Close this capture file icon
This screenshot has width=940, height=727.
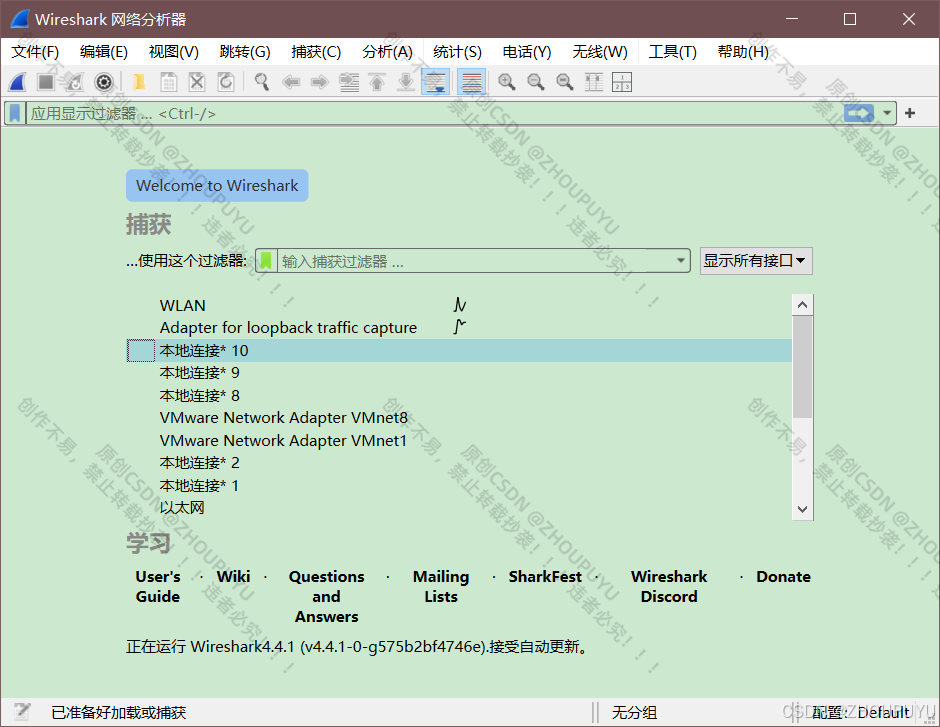(197, 82)
